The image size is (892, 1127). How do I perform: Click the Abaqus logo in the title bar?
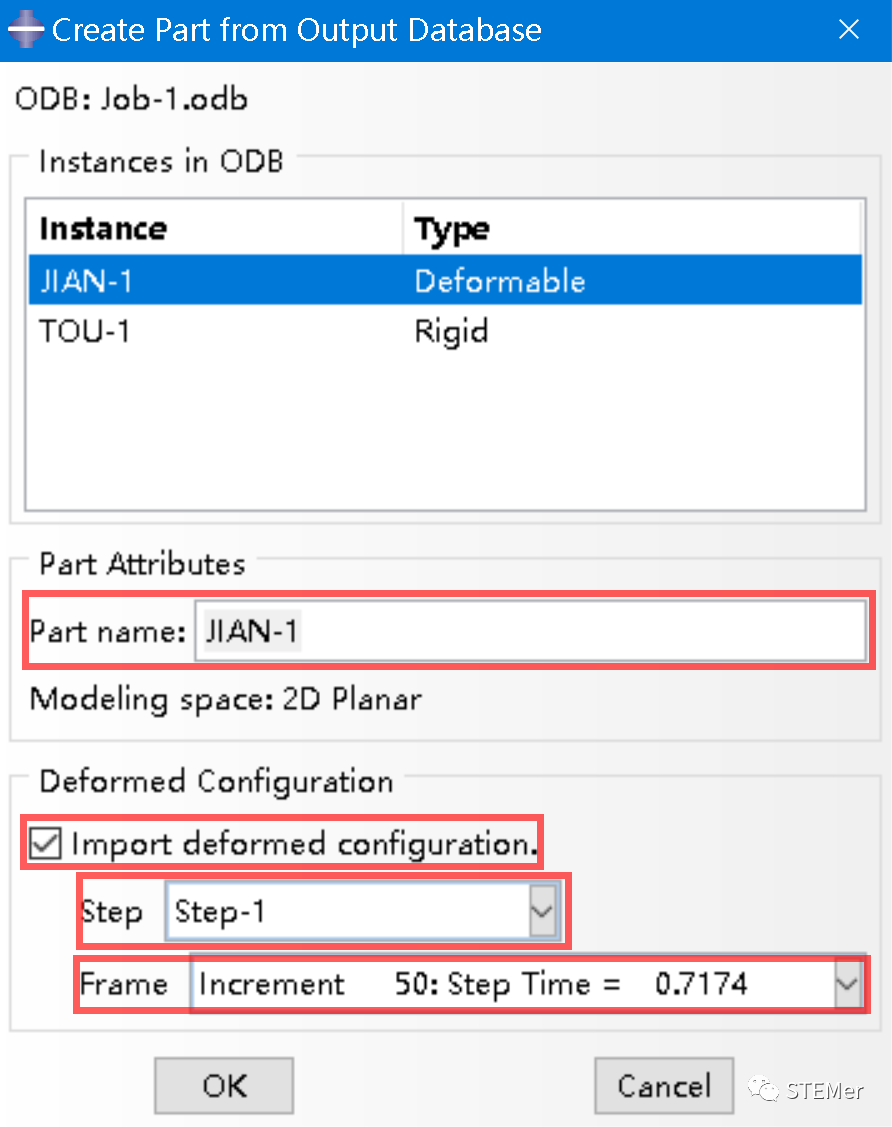click(x=26, y=30)
